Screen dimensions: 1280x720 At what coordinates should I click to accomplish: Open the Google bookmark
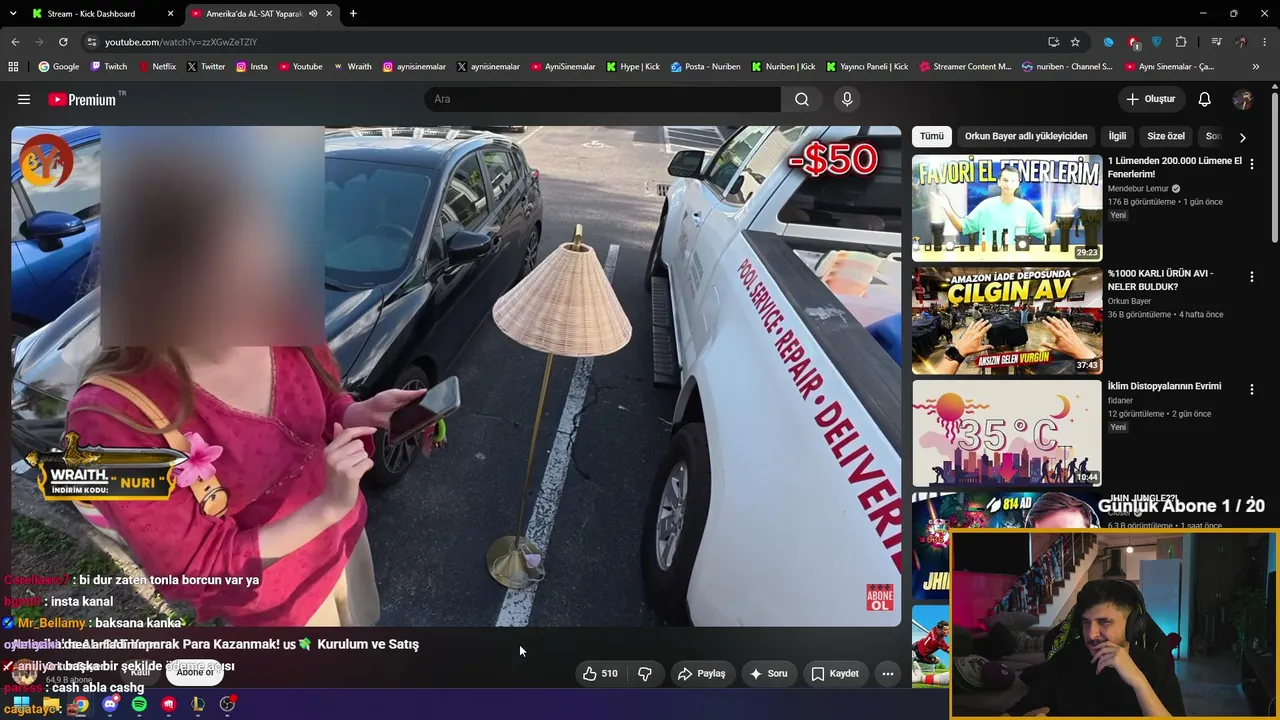point(59,67)
